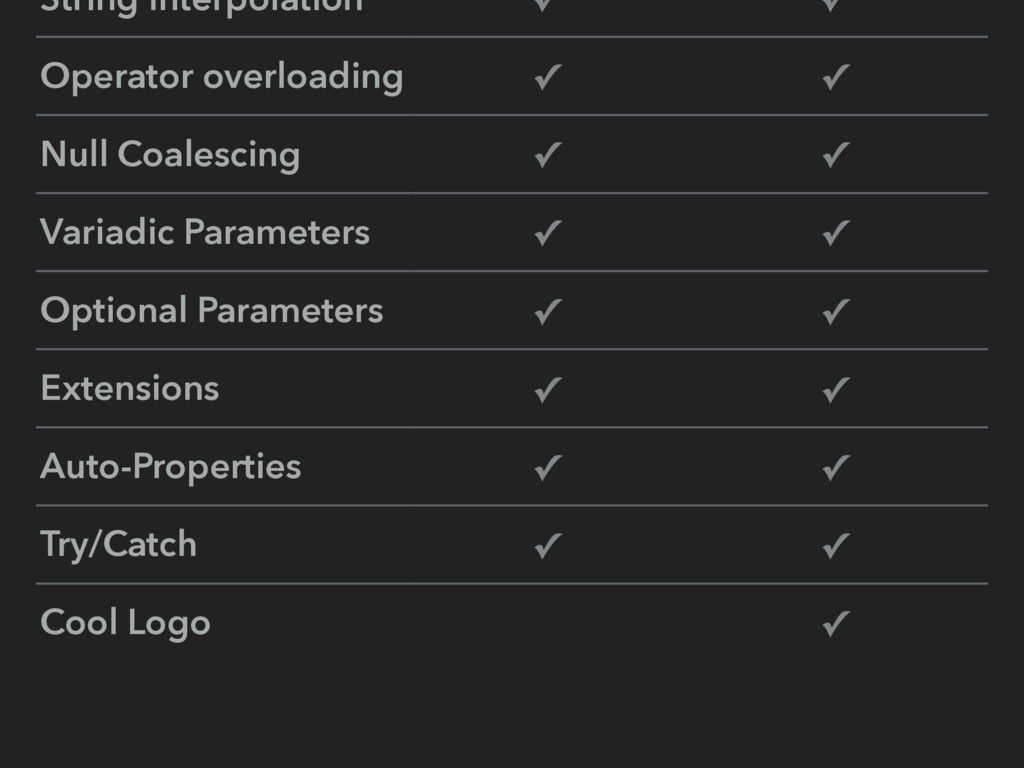Select the right checkmark beside Null Coalescing
Screen dimensions: 1024x768
(835, 155)
